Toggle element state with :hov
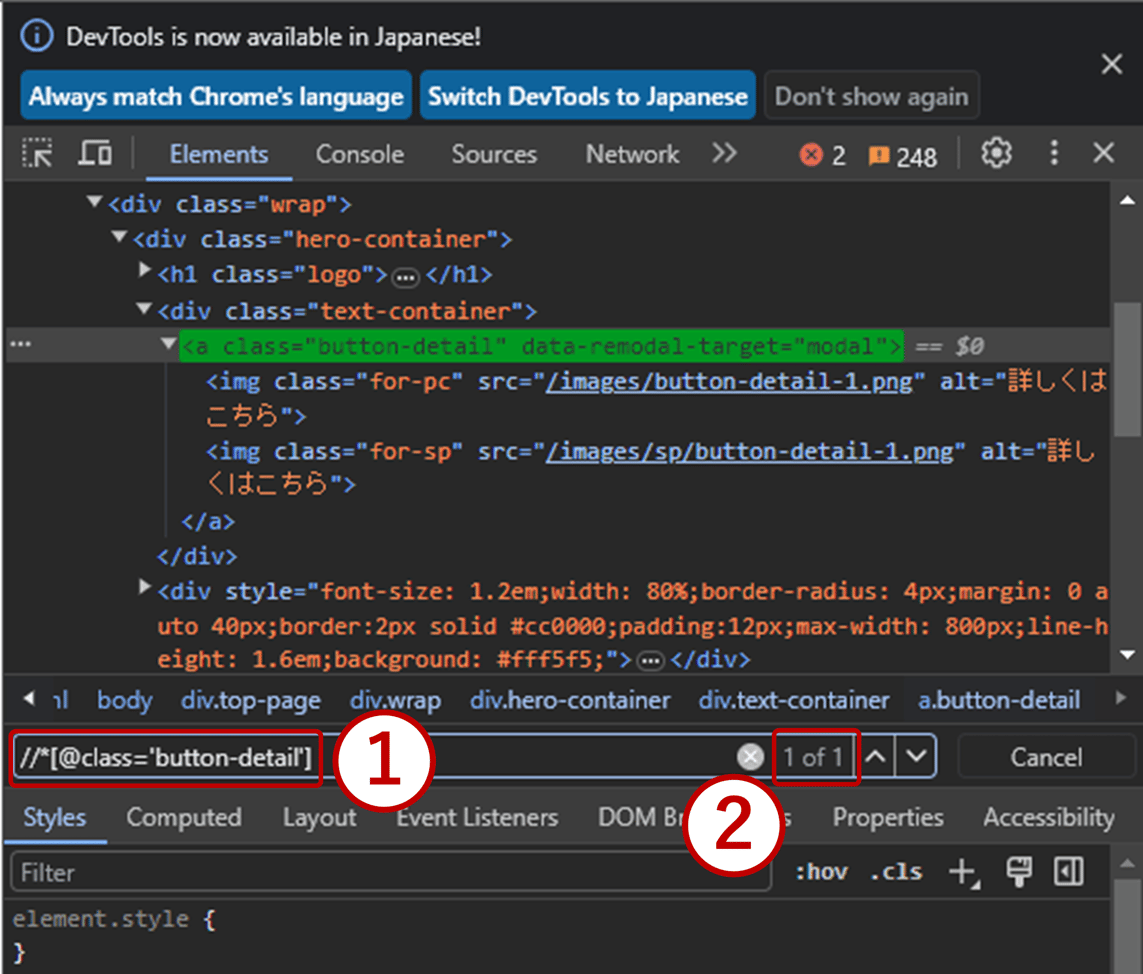1143x974 pixels. pos(821,871)
